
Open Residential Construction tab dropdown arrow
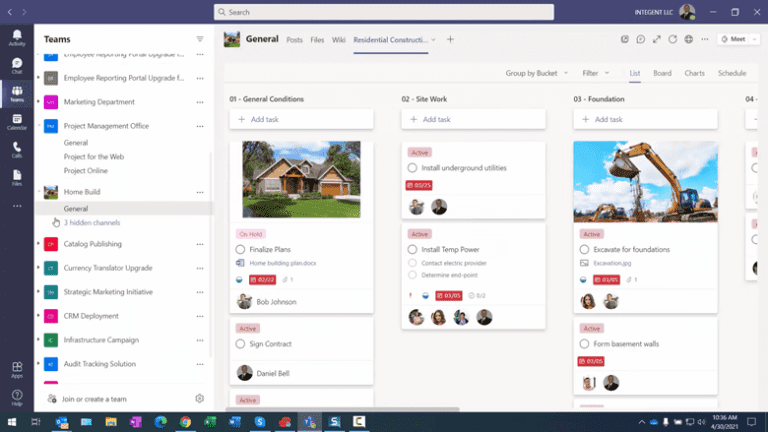(433, 40)
